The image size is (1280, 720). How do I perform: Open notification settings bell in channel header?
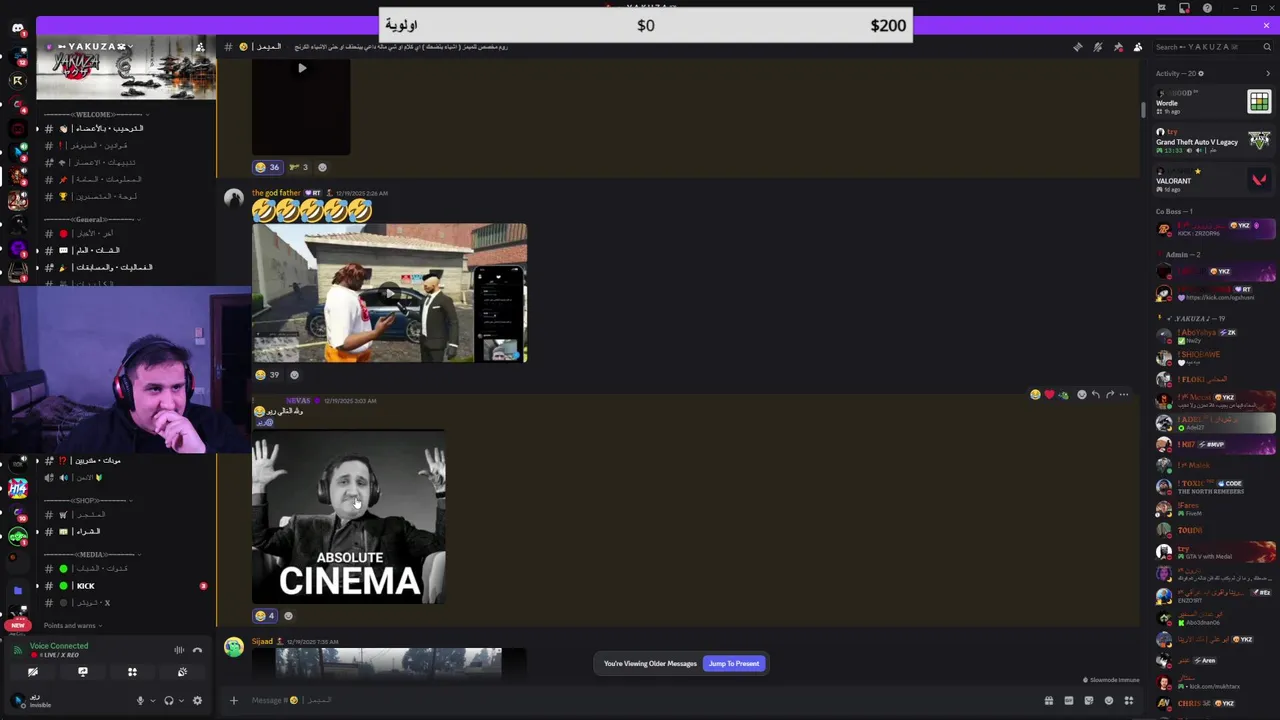pyautogui.click(x=1098, y=47)
